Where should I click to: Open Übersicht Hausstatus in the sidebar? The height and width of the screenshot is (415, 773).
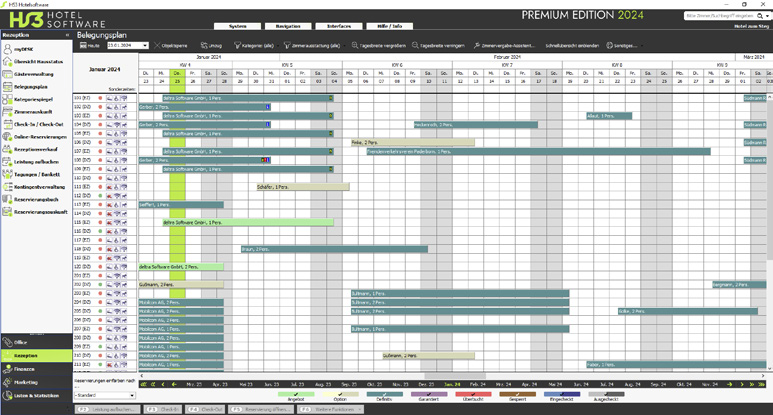click(33, 62)
